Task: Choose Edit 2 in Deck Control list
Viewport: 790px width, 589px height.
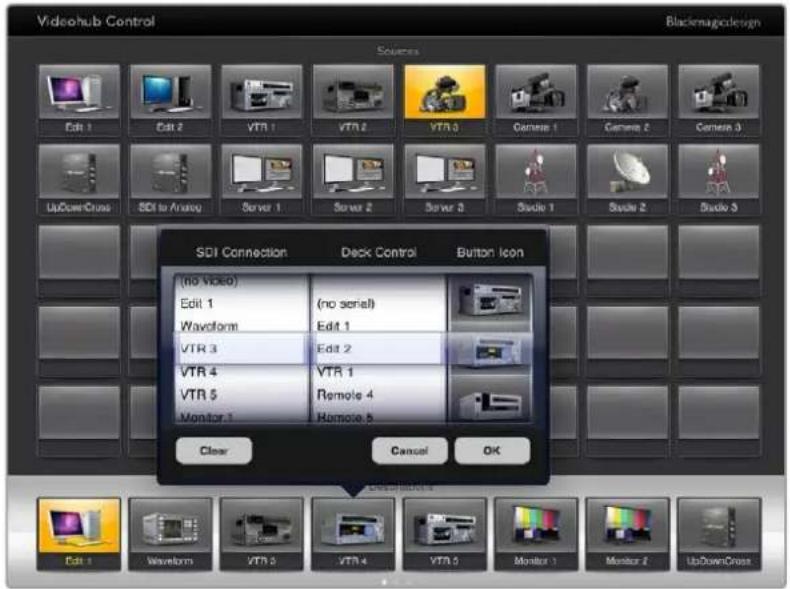Action: (x=378, y=349)
